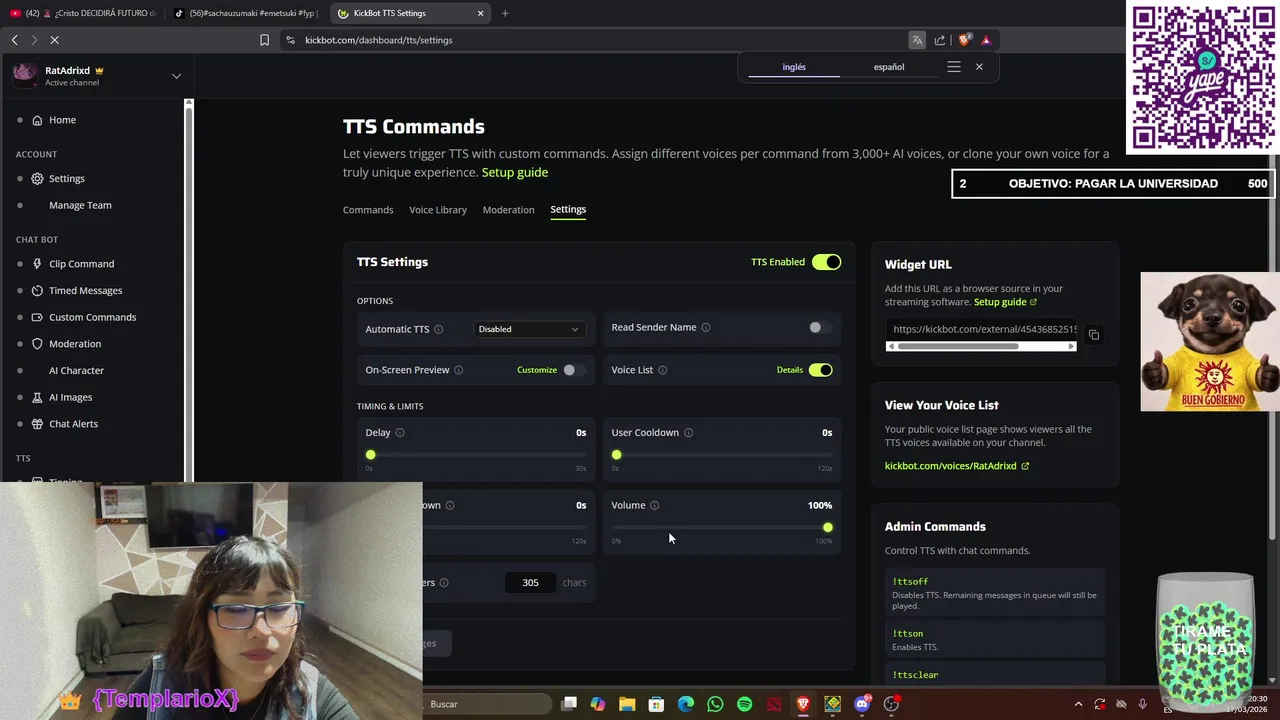Image resolution: width=1280 pixels, height=720 pixels.
Task: Open Microsoft Edge from the taskbar
Action: [686, 704]
